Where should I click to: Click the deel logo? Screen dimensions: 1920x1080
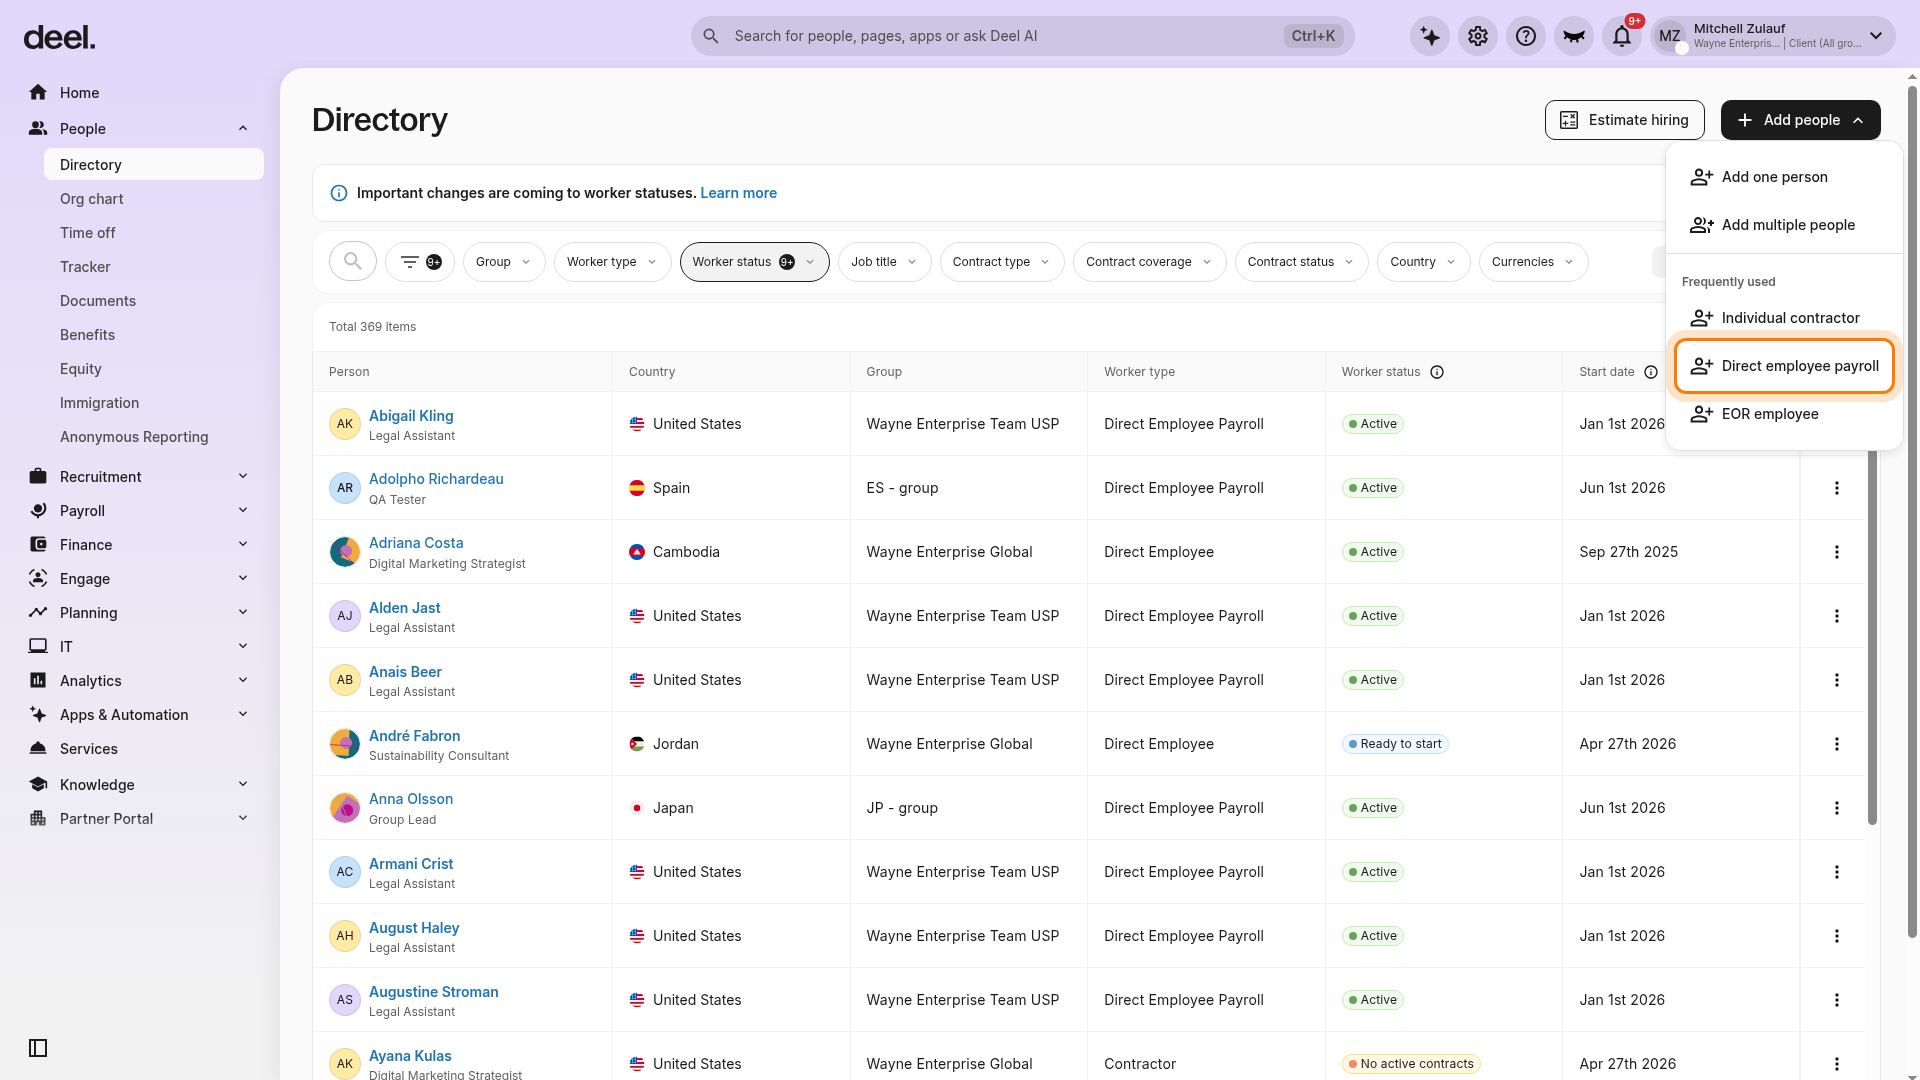click(59, 37)
